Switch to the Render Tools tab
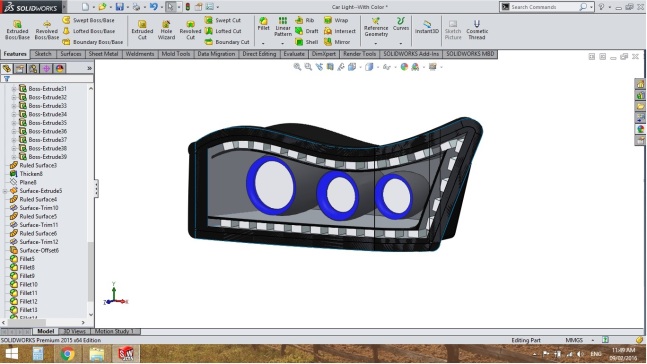The width and height of the screenshot is (647, 364). (359, 54)
